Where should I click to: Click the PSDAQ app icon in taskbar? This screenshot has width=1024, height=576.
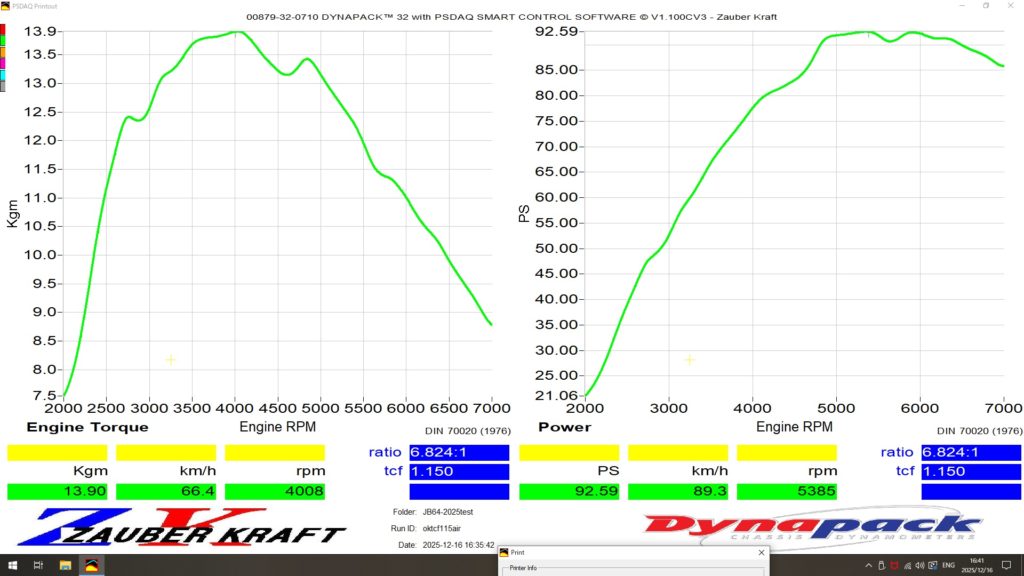[x=90, y=566]
